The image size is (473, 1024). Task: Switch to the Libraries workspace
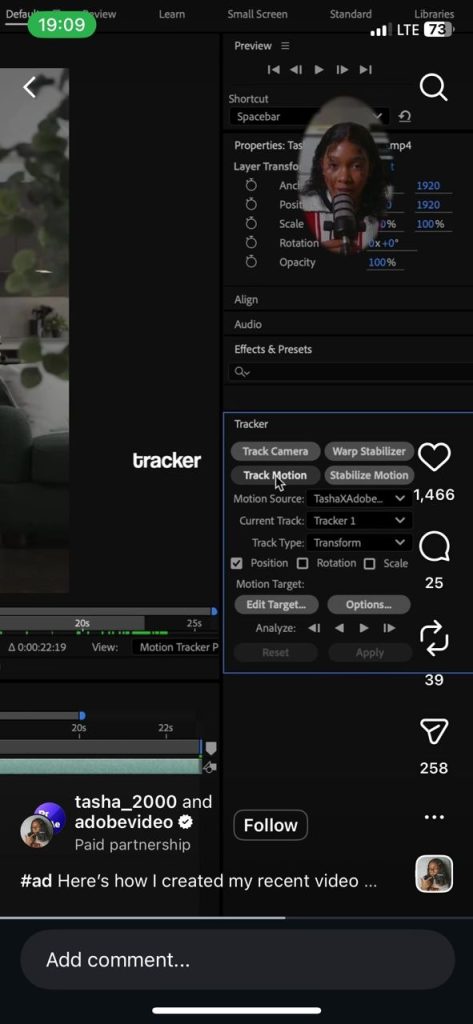tap(434, 14)
